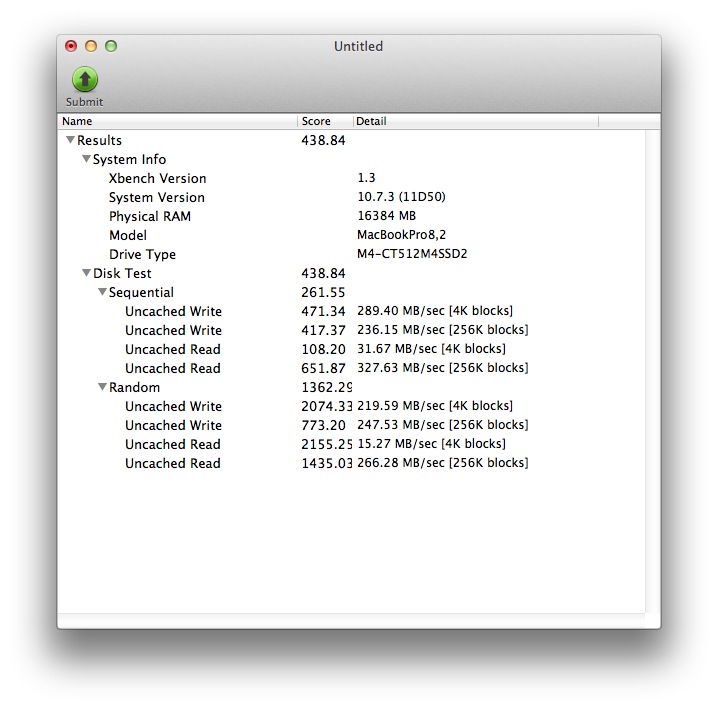The image size is (718, 708).
Task: Minimize the window using yellow button
Action: pos(91,46)
